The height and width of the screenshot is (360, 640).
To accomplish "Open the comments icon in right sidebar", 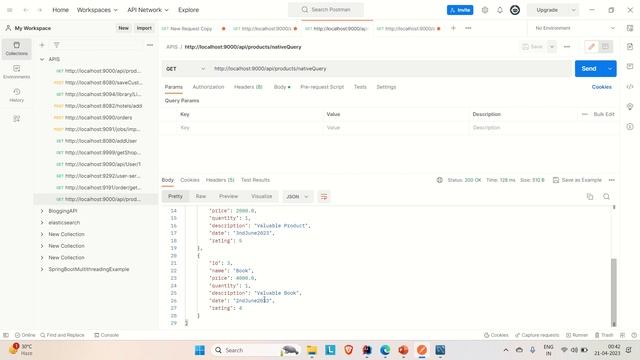I will click(630, 66).
